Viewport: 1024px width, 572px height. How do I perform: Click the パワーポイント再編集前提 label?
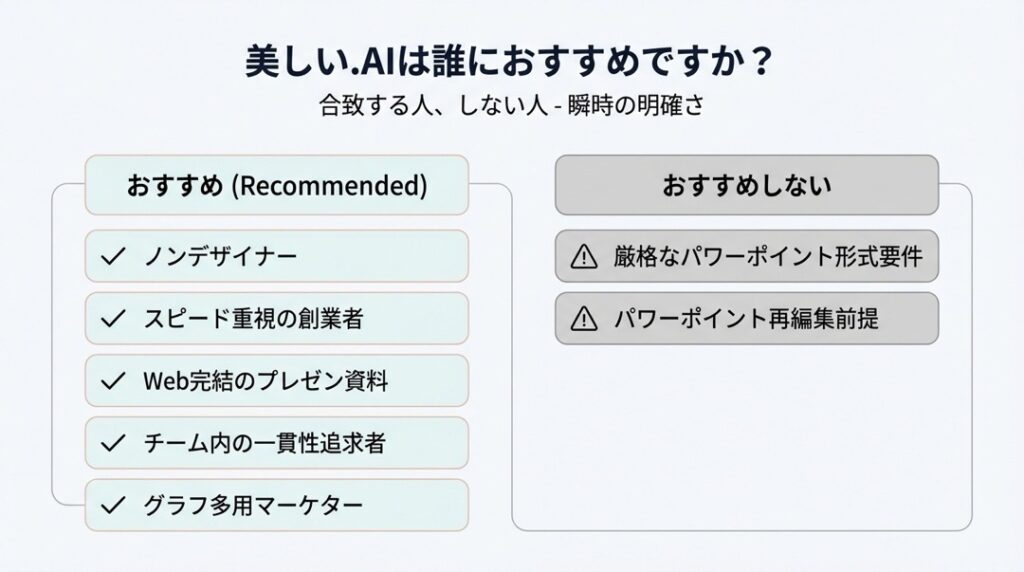tap(747, 319)
